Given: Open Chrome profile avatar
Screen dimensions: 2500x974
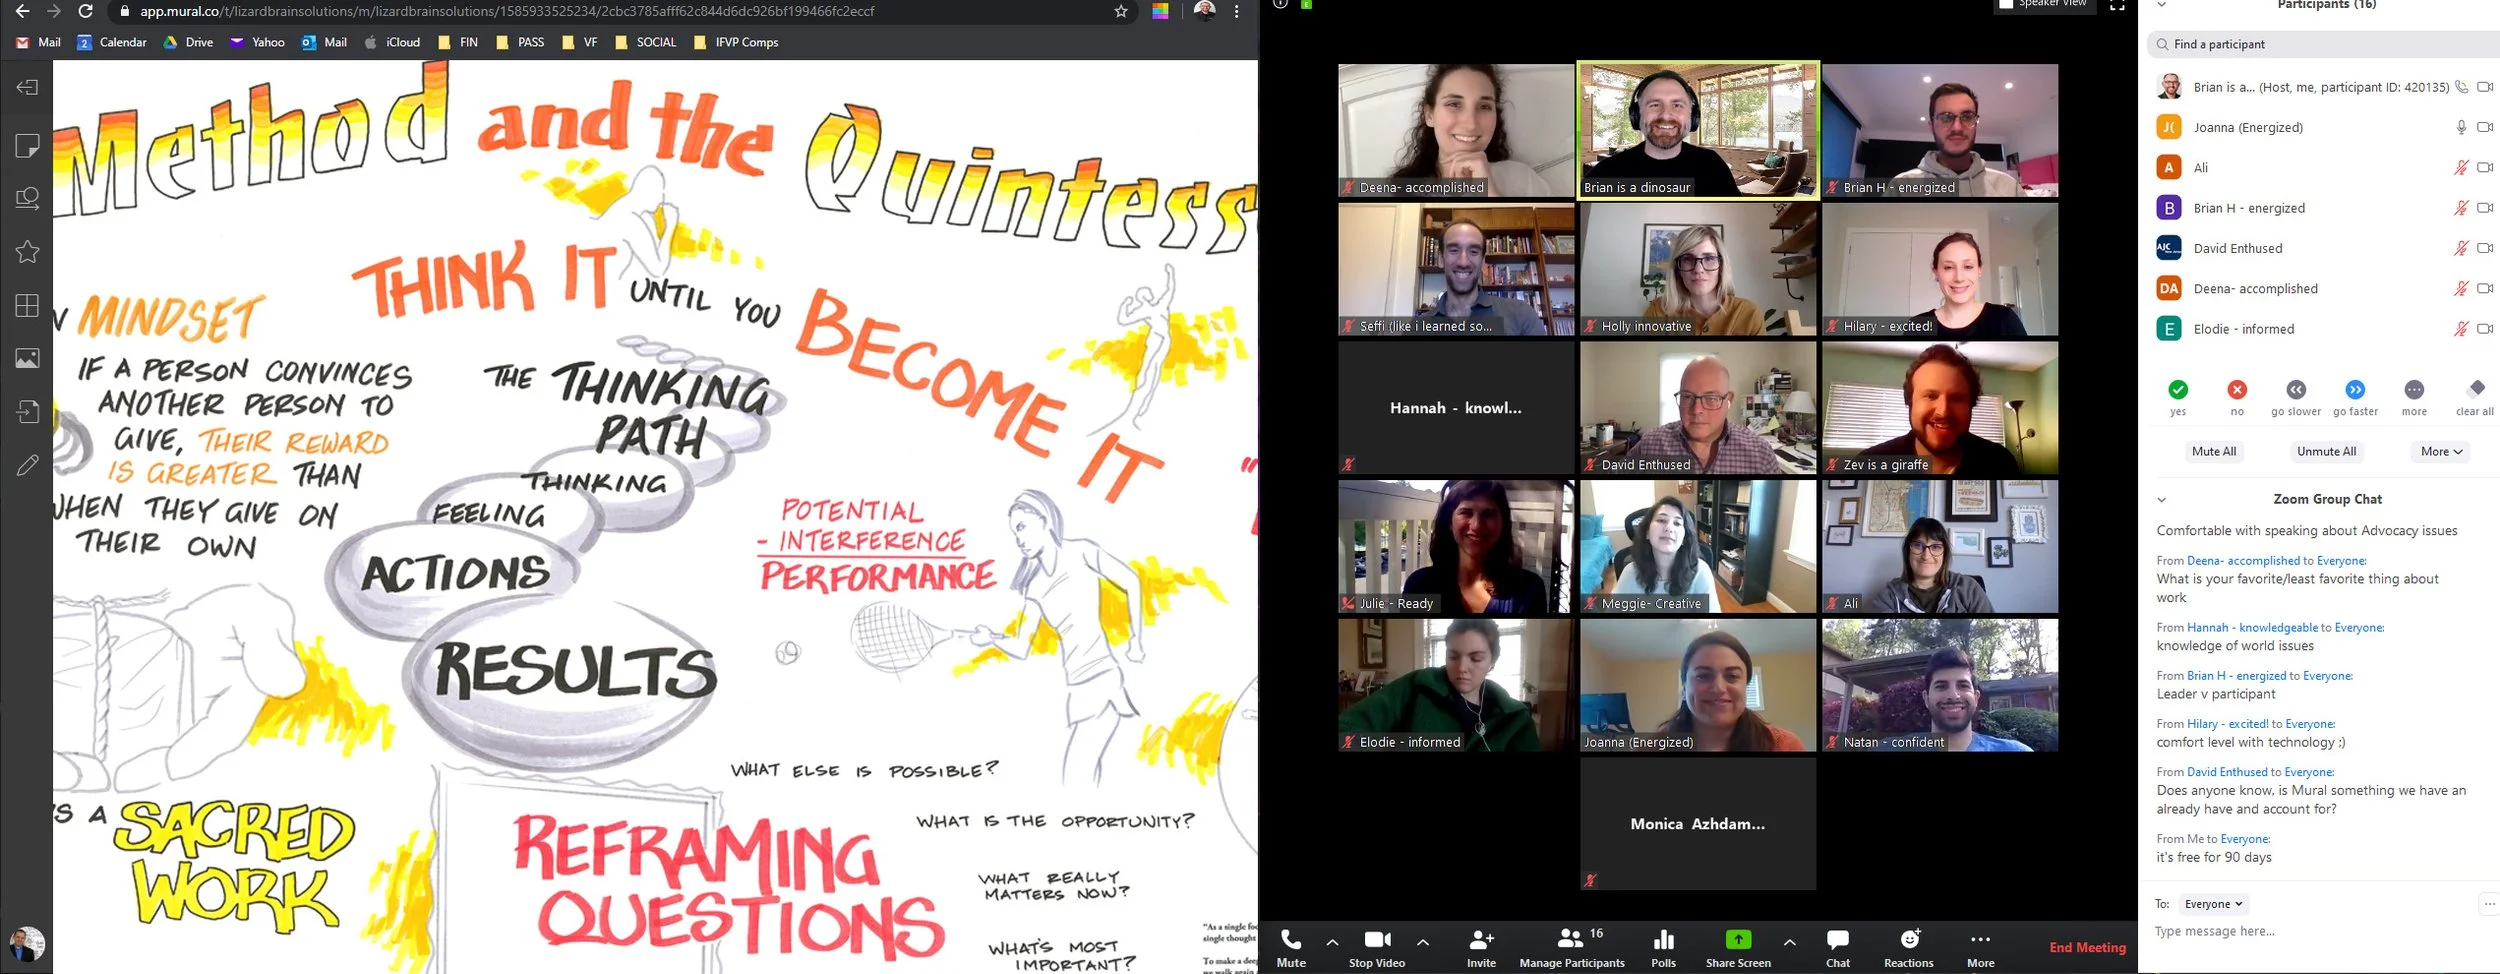Looking at the screenshot, I should pyautogui.click(x=1205, y=11).
